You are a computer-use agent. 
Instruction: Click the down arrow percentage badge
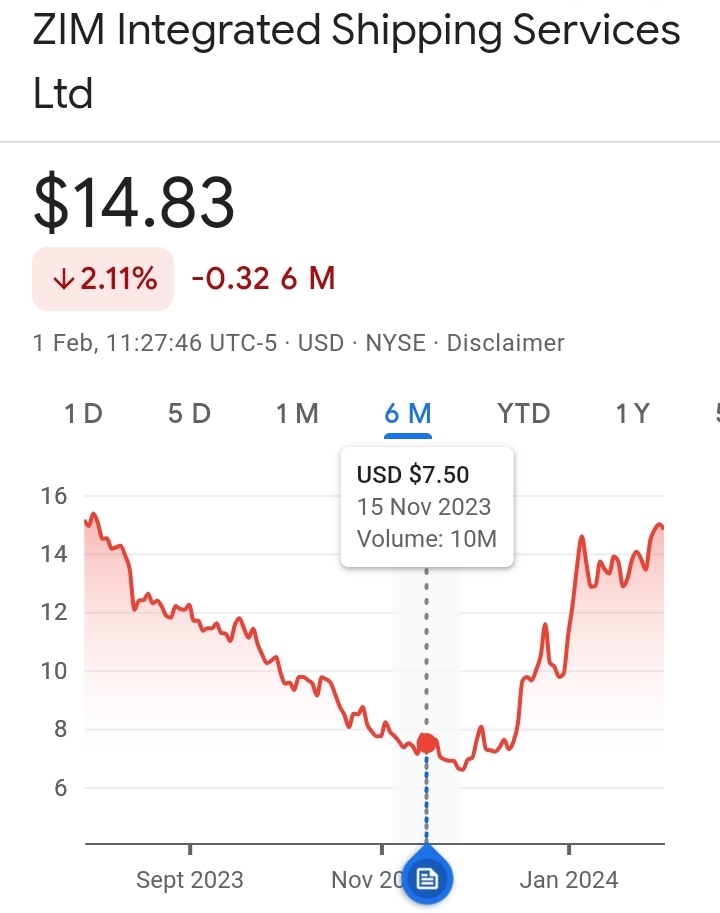104,279
